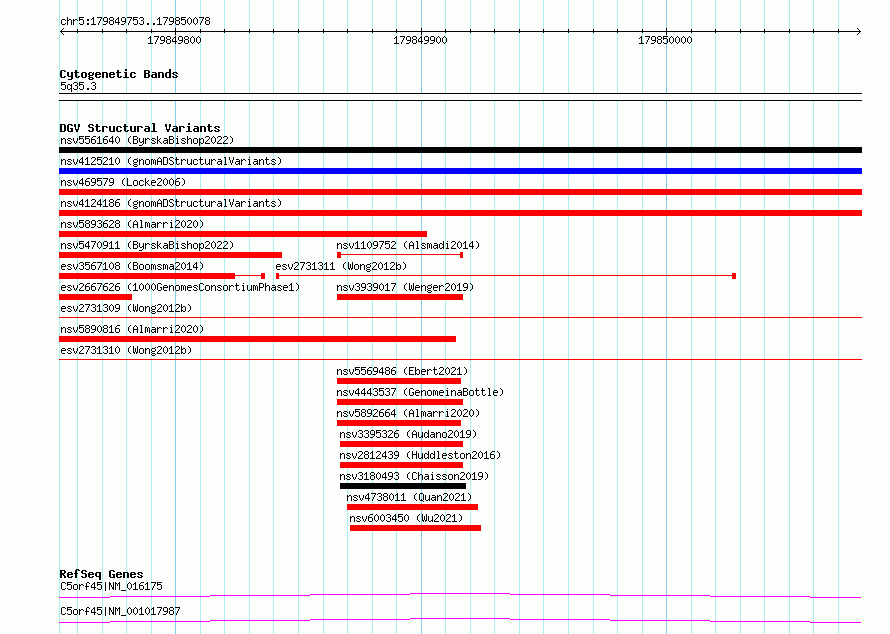Select the blue nsv4125210 variant bar

460,171
